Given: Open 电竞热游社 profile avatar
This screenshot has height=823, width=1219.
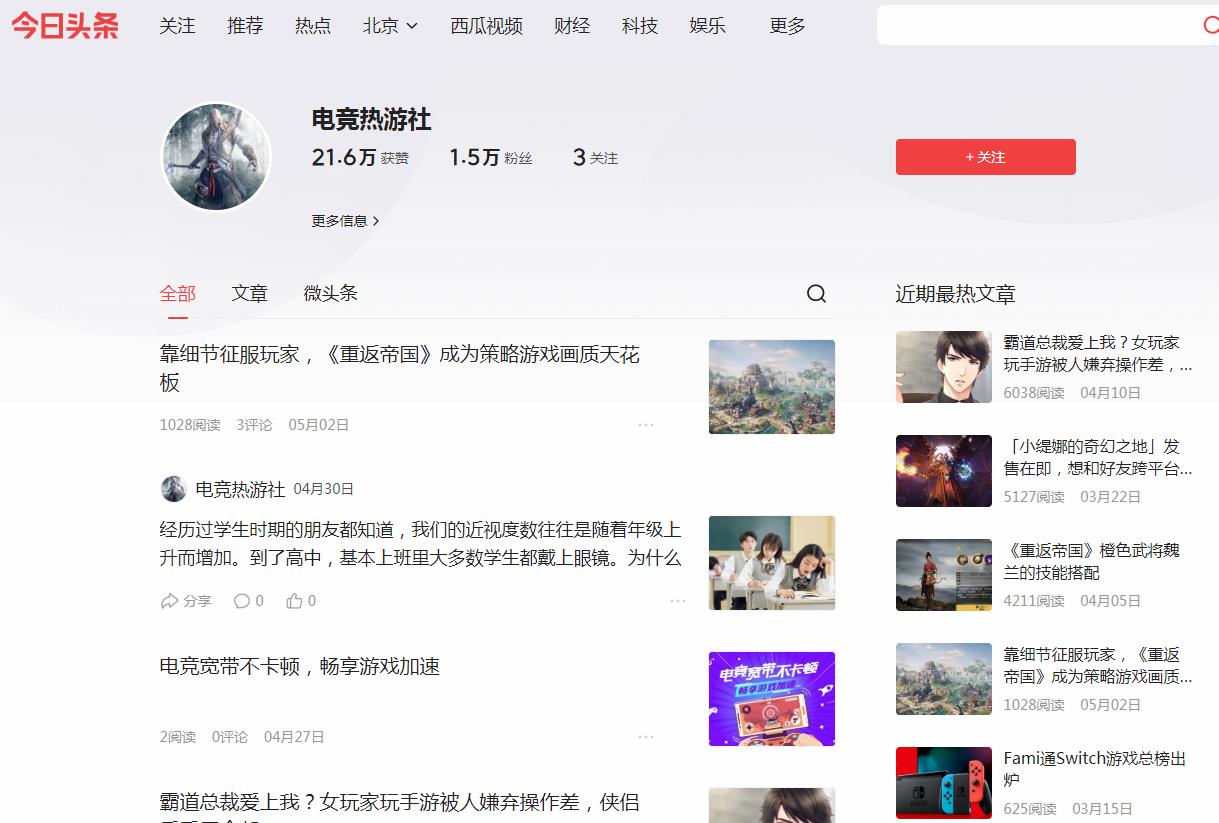Looking at the screenshot, I should (x=216, y=157).
